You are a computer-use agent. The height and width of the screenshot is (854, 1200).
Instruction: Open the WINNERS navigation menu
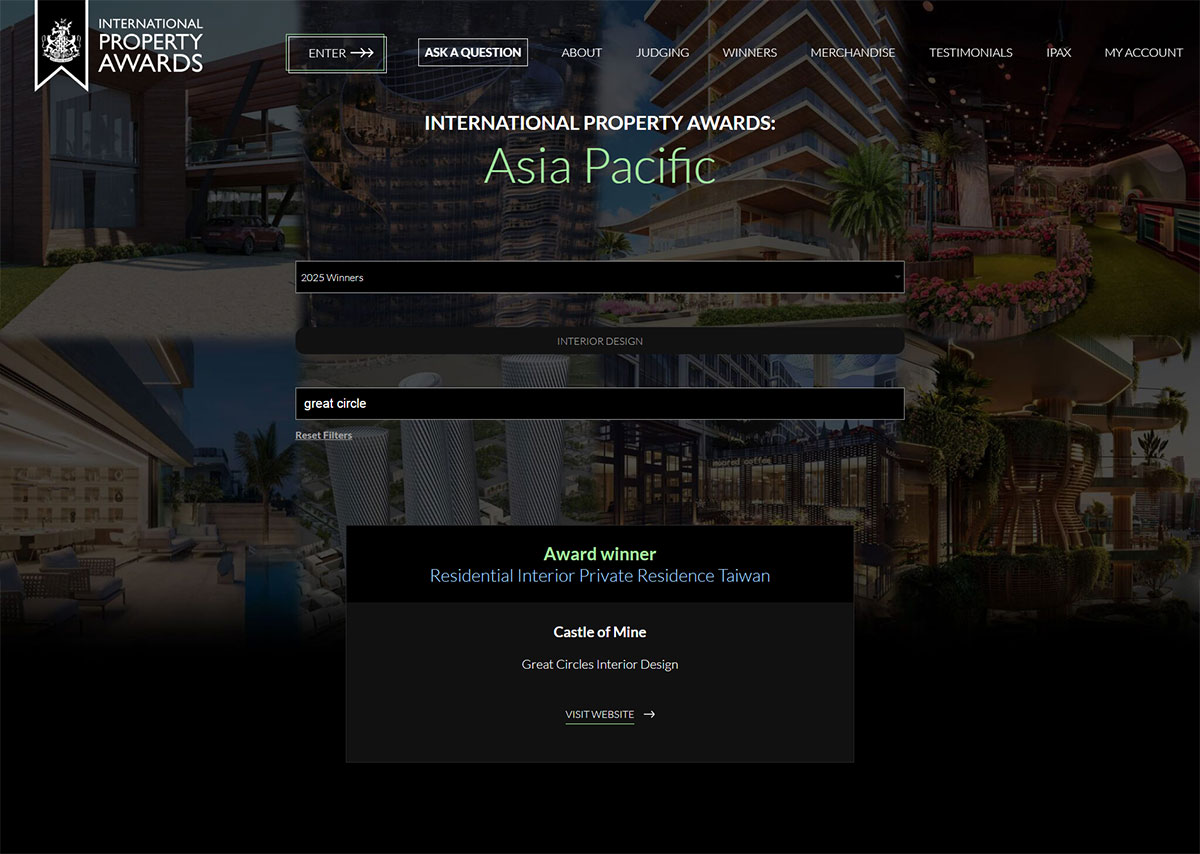click(749, 52)
